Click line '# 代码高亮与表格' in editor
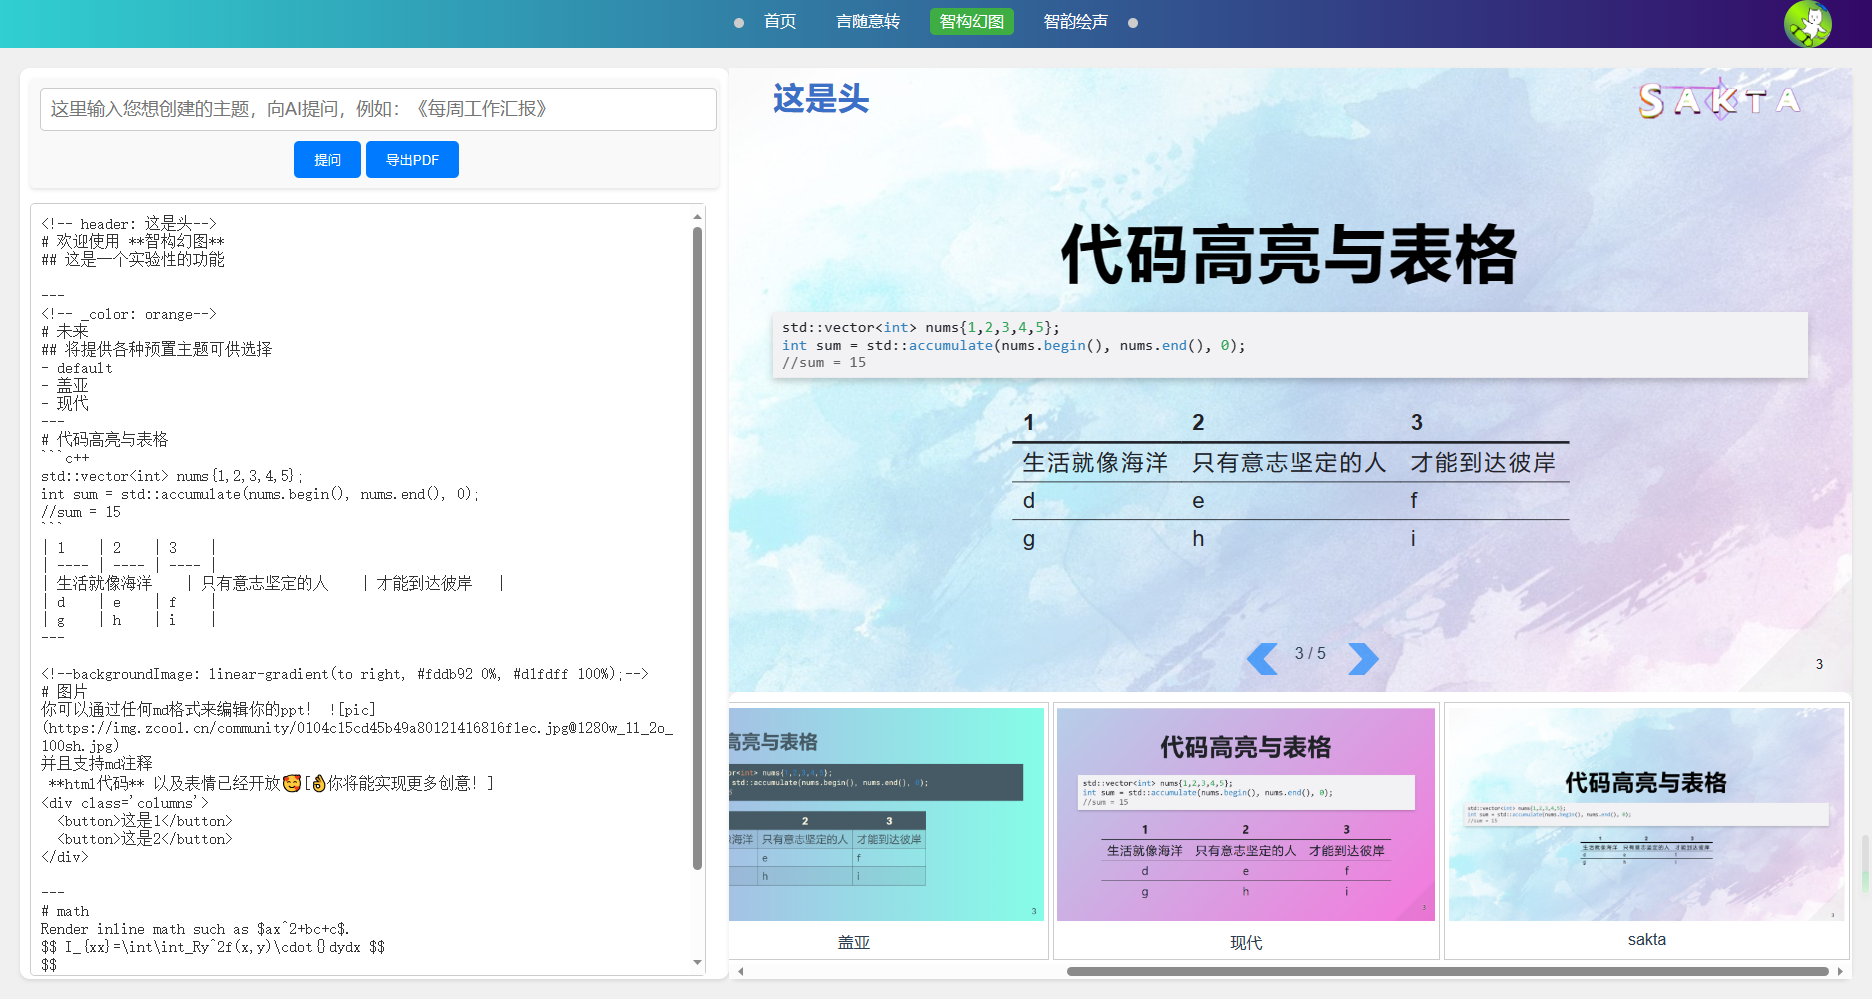The height and width of the screenshot is (1001, 1872). [105, 440]
